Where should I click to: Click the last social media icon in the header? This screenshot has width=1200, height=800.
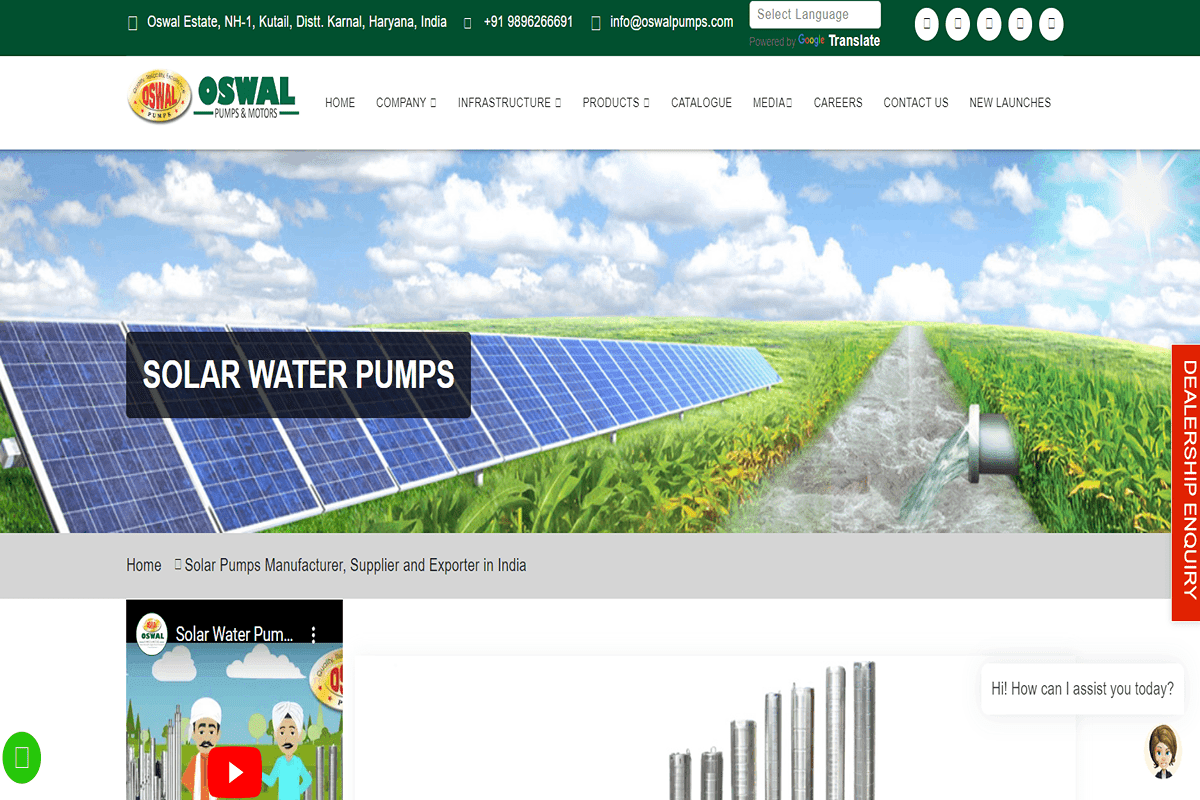click(1051, 24)
